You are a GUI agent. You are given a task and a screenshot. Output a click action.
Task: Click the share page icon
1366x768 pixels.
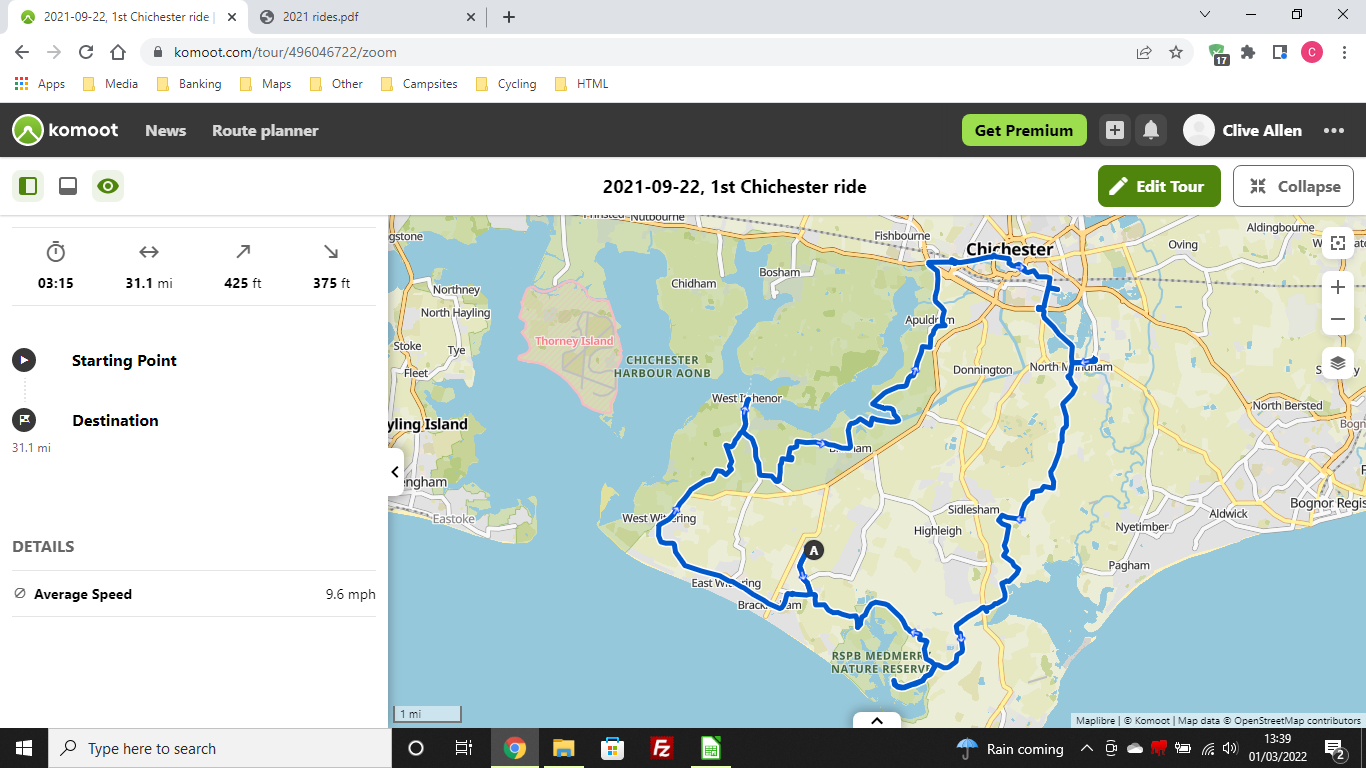1144,52
